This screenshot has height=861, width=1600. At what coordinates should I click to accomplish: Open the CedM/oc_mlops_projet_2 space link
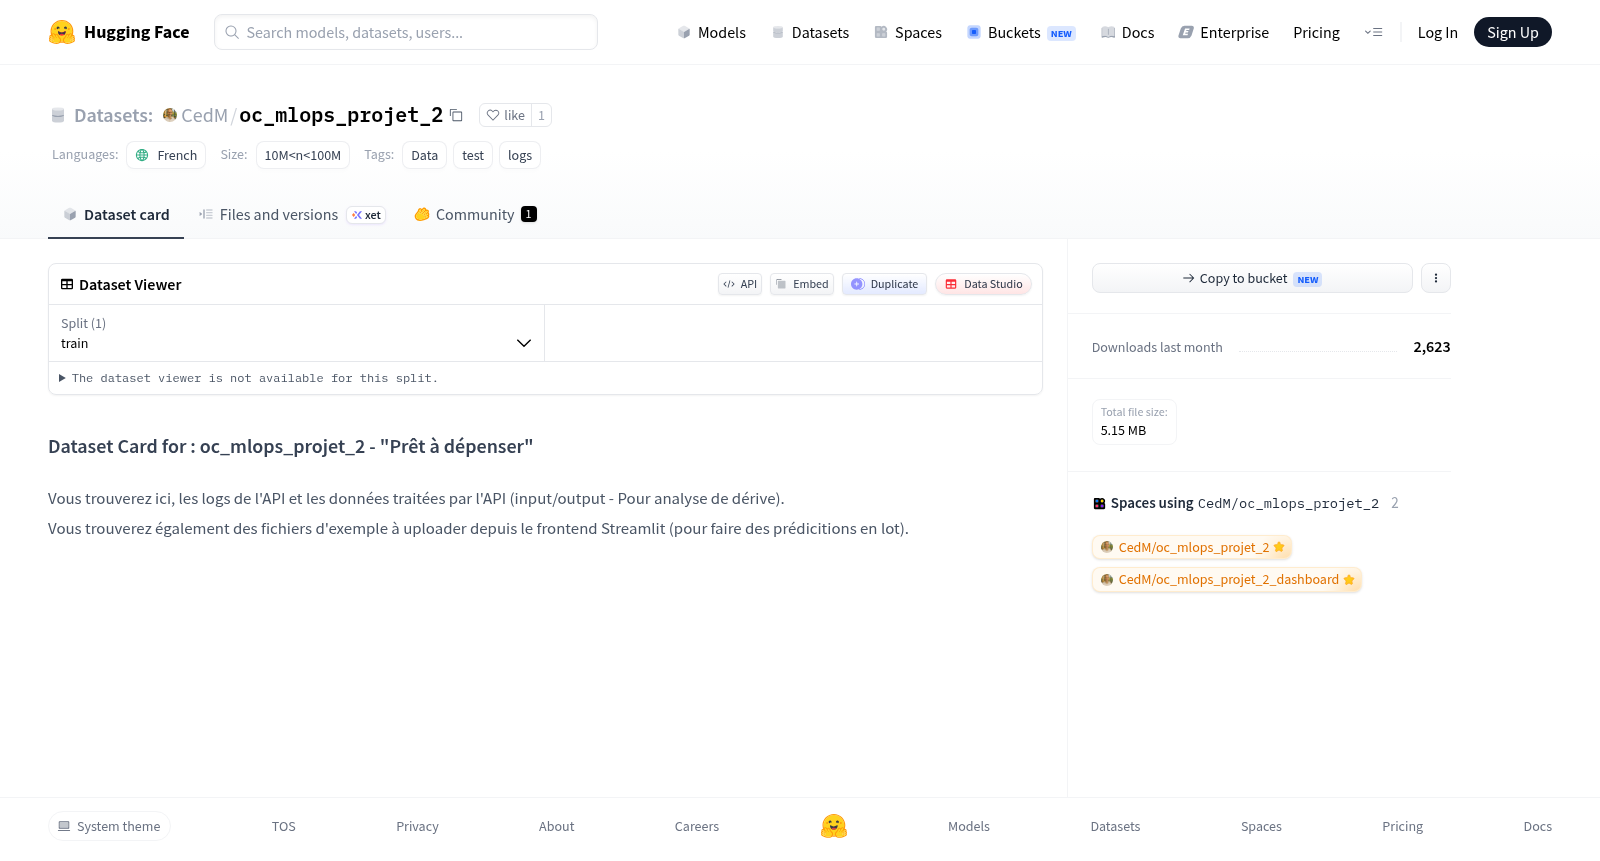(1192, 547)
